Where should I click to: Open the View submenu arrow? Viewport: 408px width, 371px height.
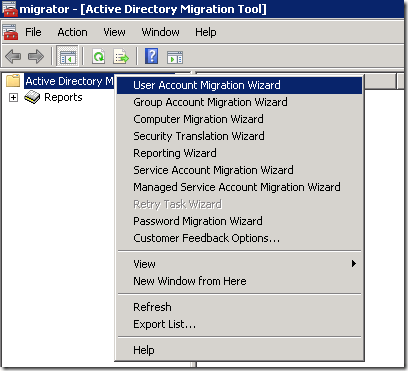coord(354,264)
